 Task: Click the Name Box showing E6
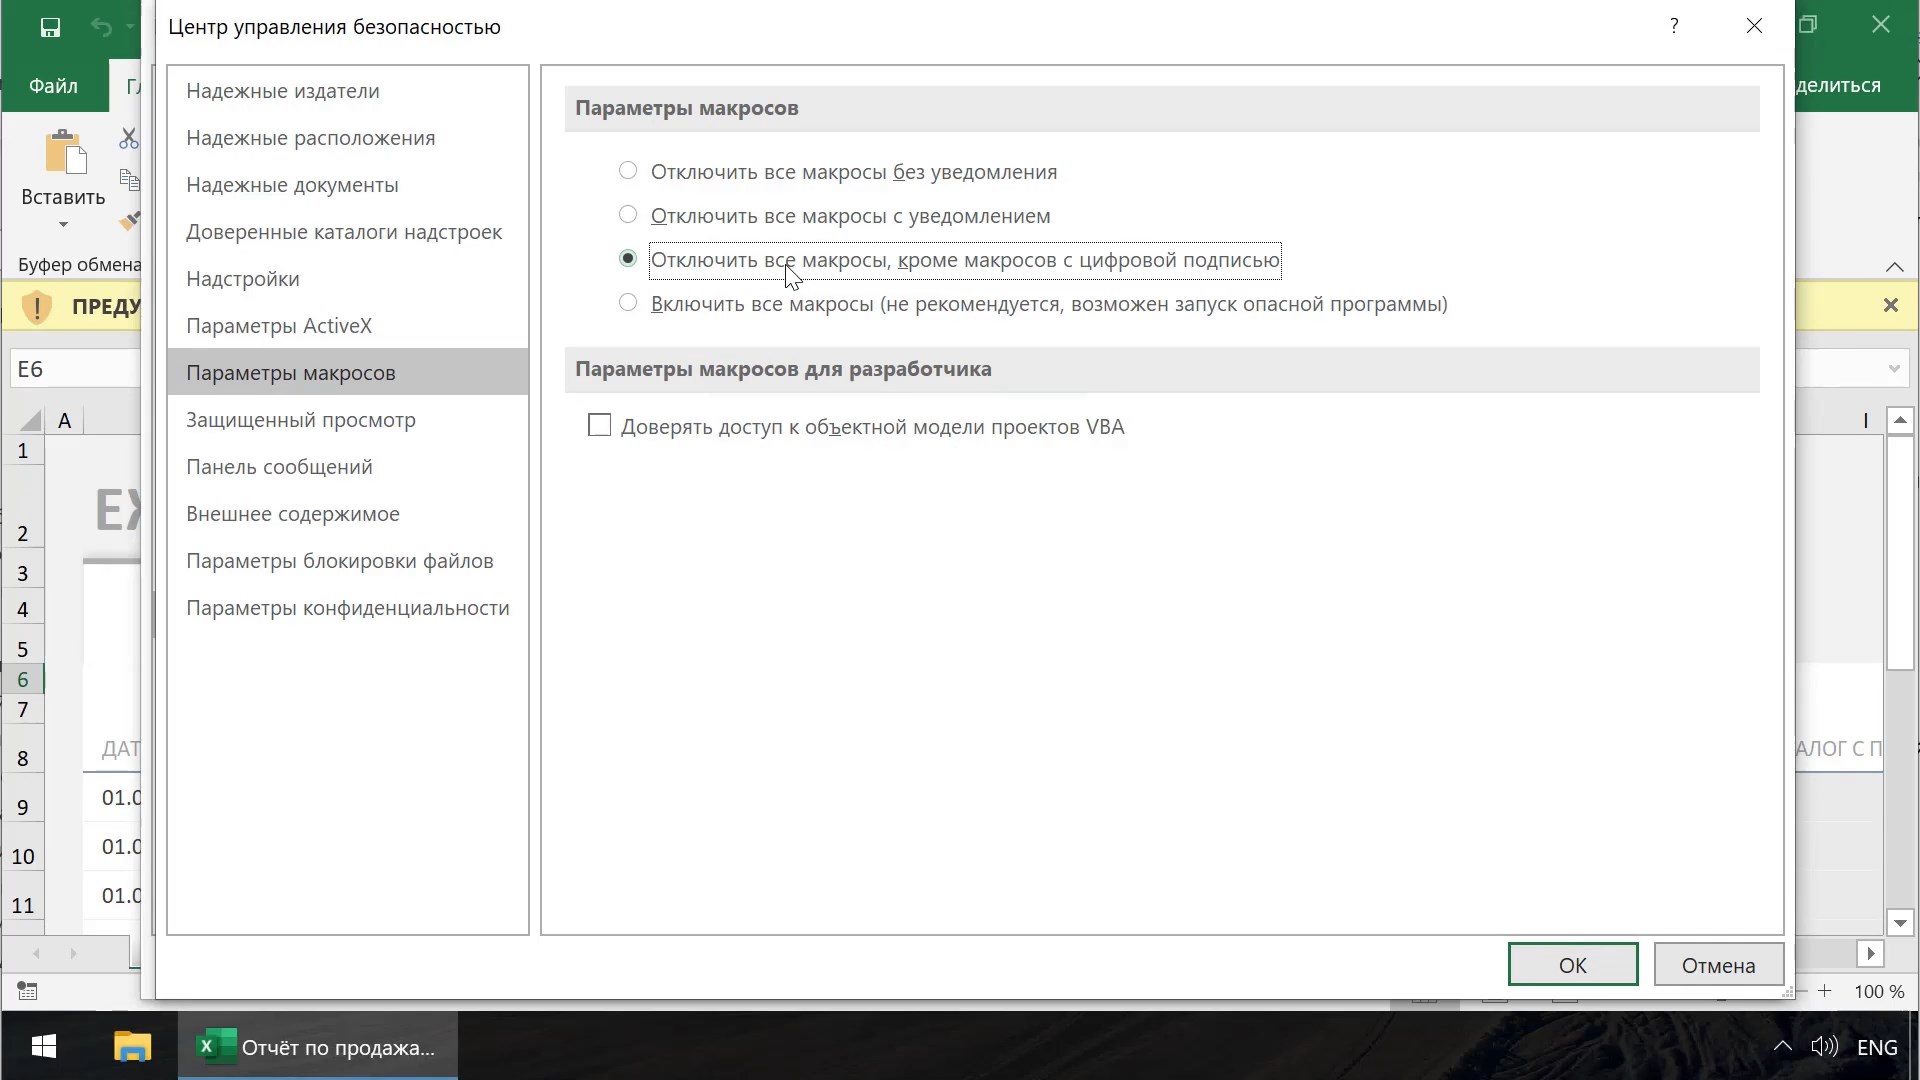coord(75,369)
